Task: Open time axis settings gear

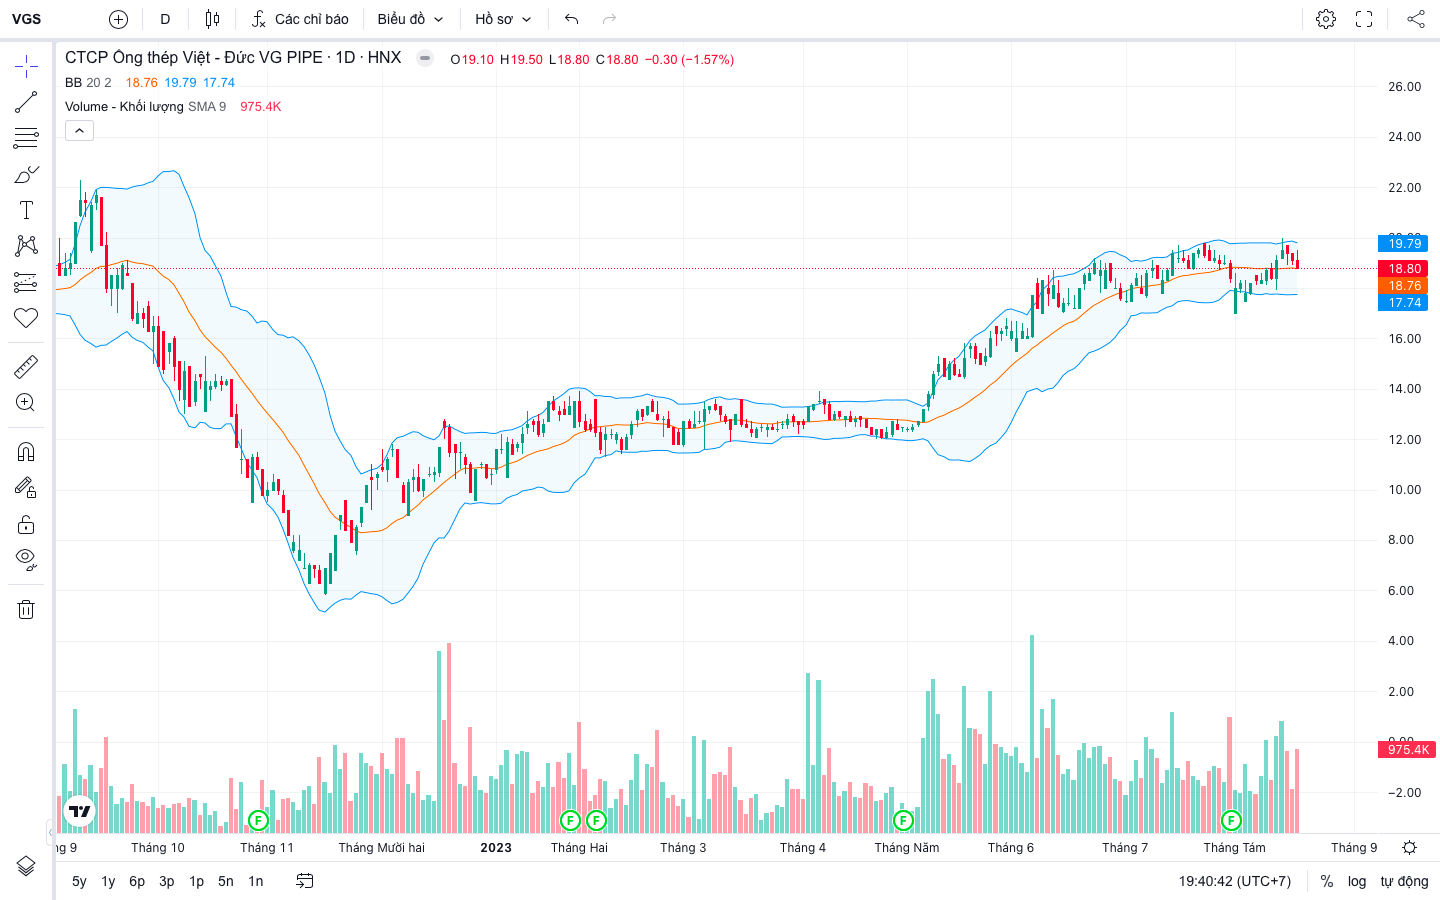Action: pos(1409,847)
